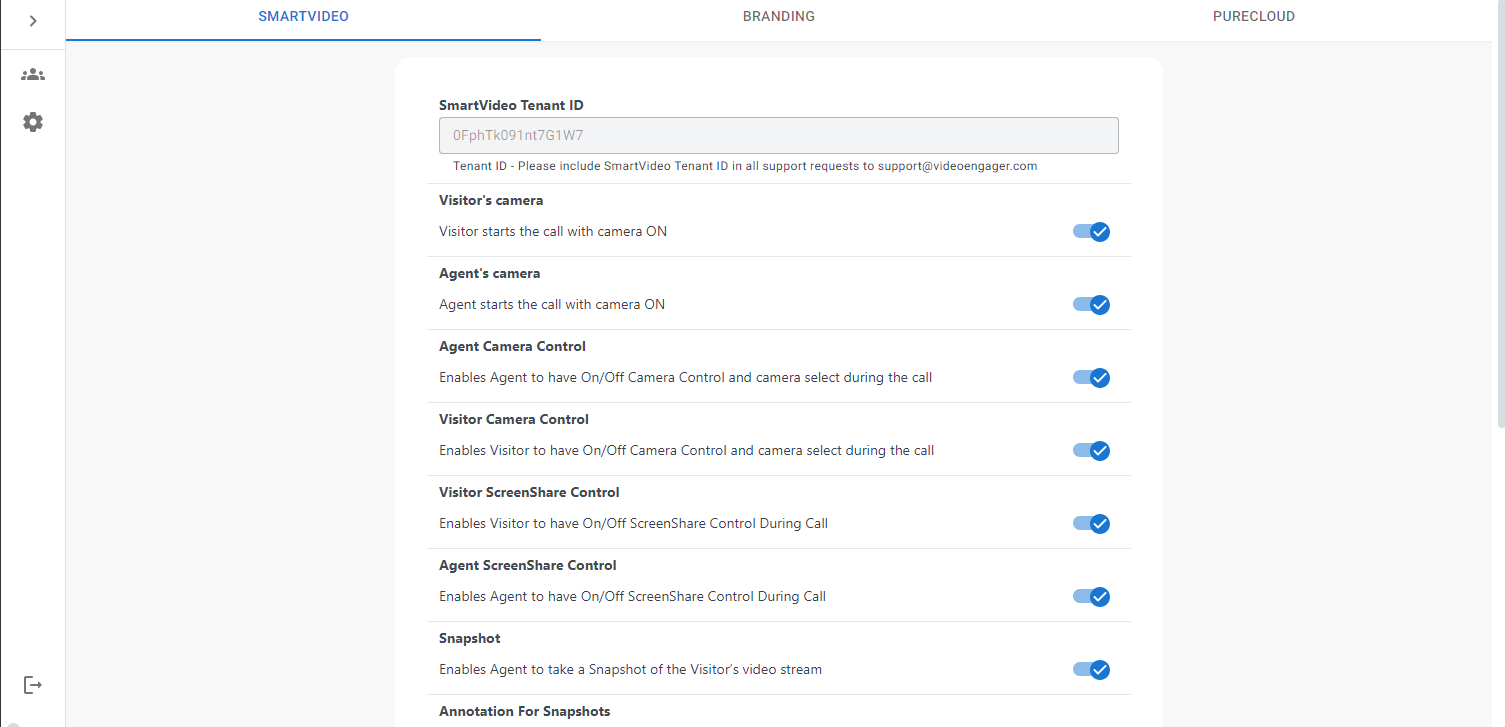
Task: Switch to the BRANDING tab
Action: pos(778,16)
